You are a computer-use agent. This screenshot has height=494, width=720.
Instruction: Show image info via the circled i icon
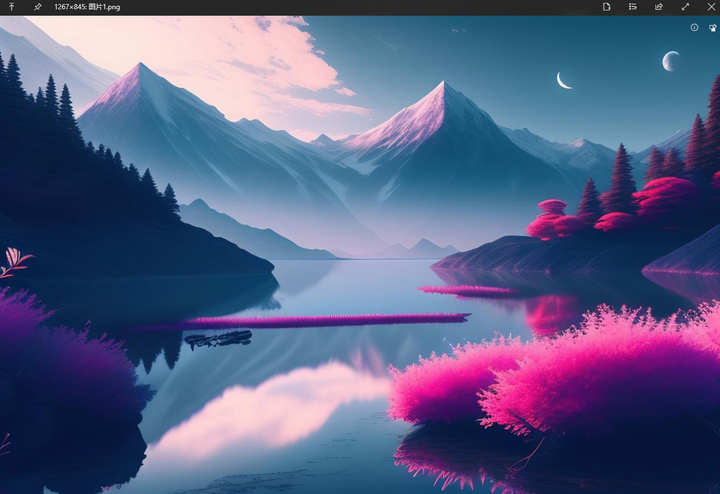[694, 28]
